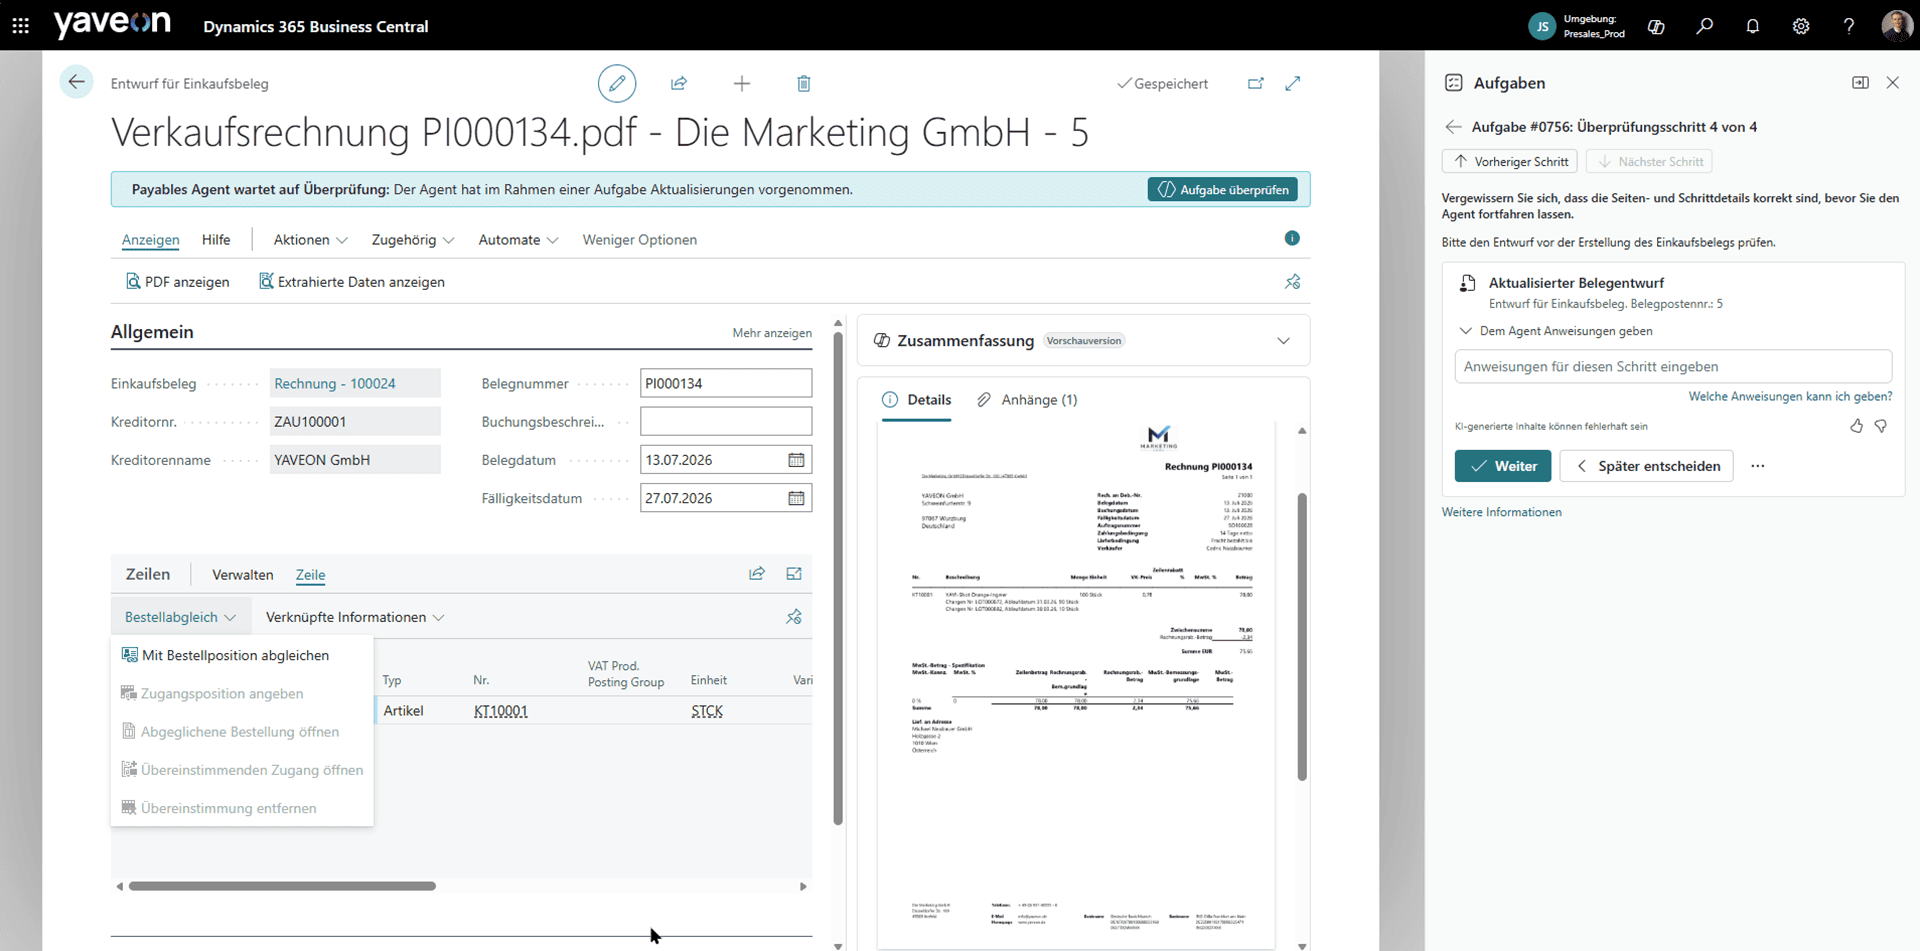Image resolution: width=1920 pixels, height=951 pixels.
Task: Create new record with plus icon
Action: (741, 83)
